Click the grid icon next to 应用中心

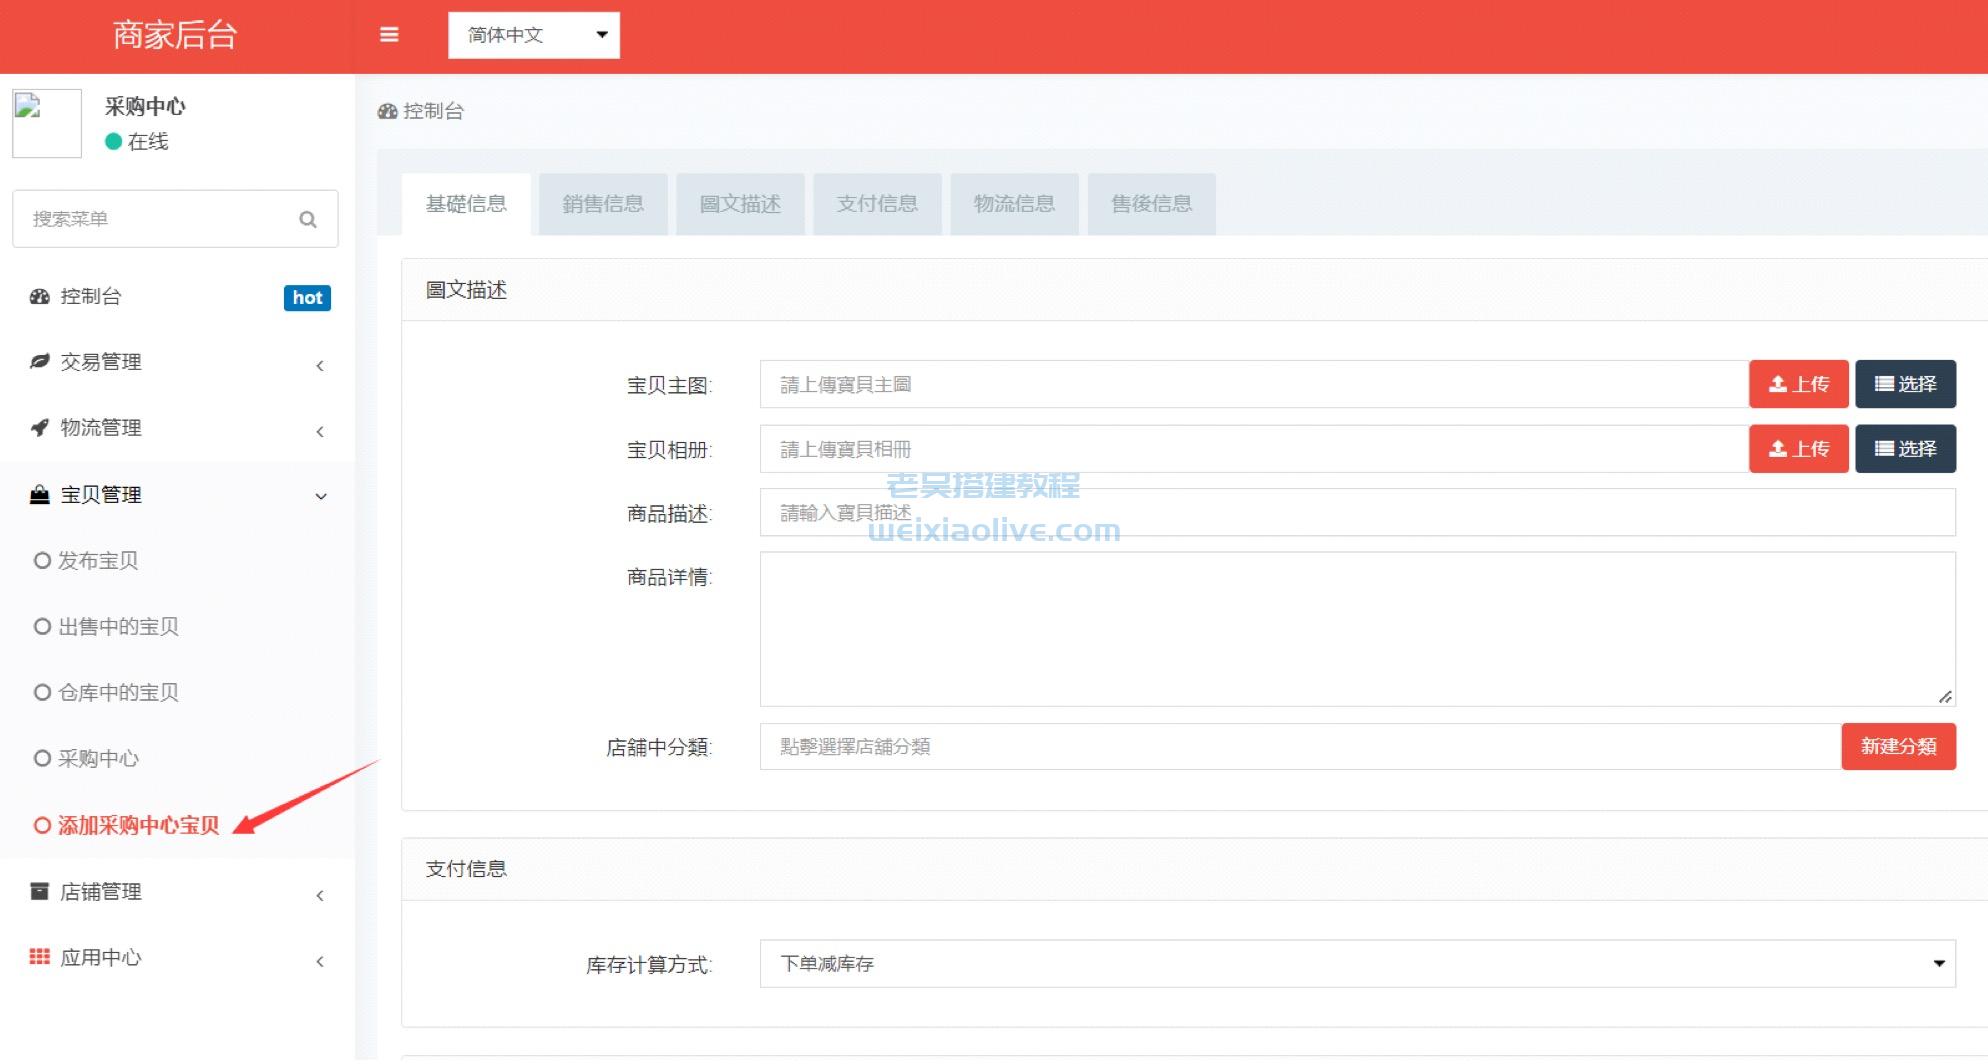click(38, 957)
